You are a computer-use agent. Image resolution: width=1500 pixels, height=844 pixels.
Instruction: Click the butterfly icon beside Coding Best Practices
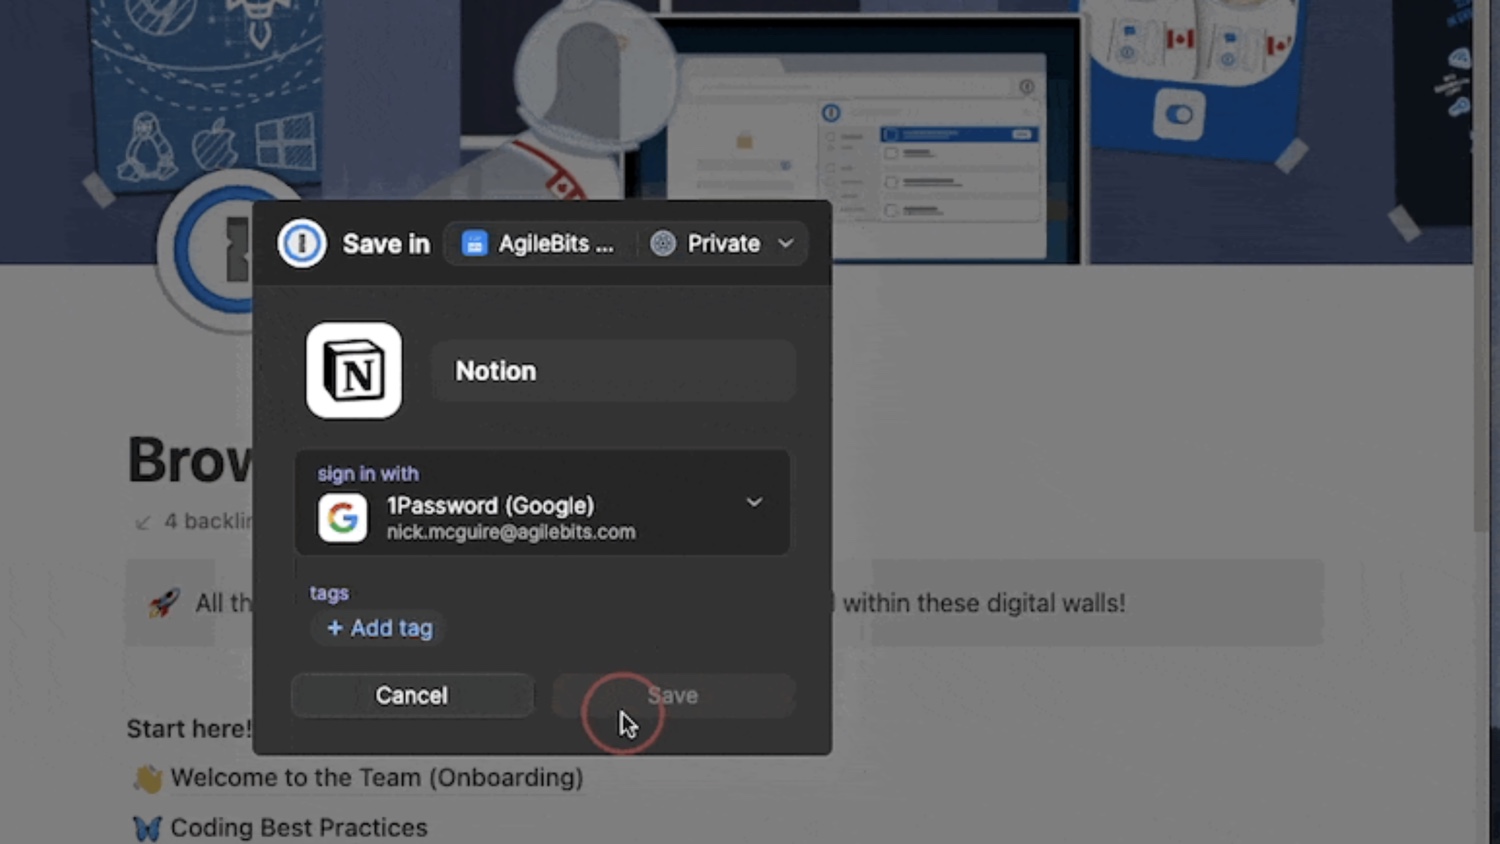146,827
